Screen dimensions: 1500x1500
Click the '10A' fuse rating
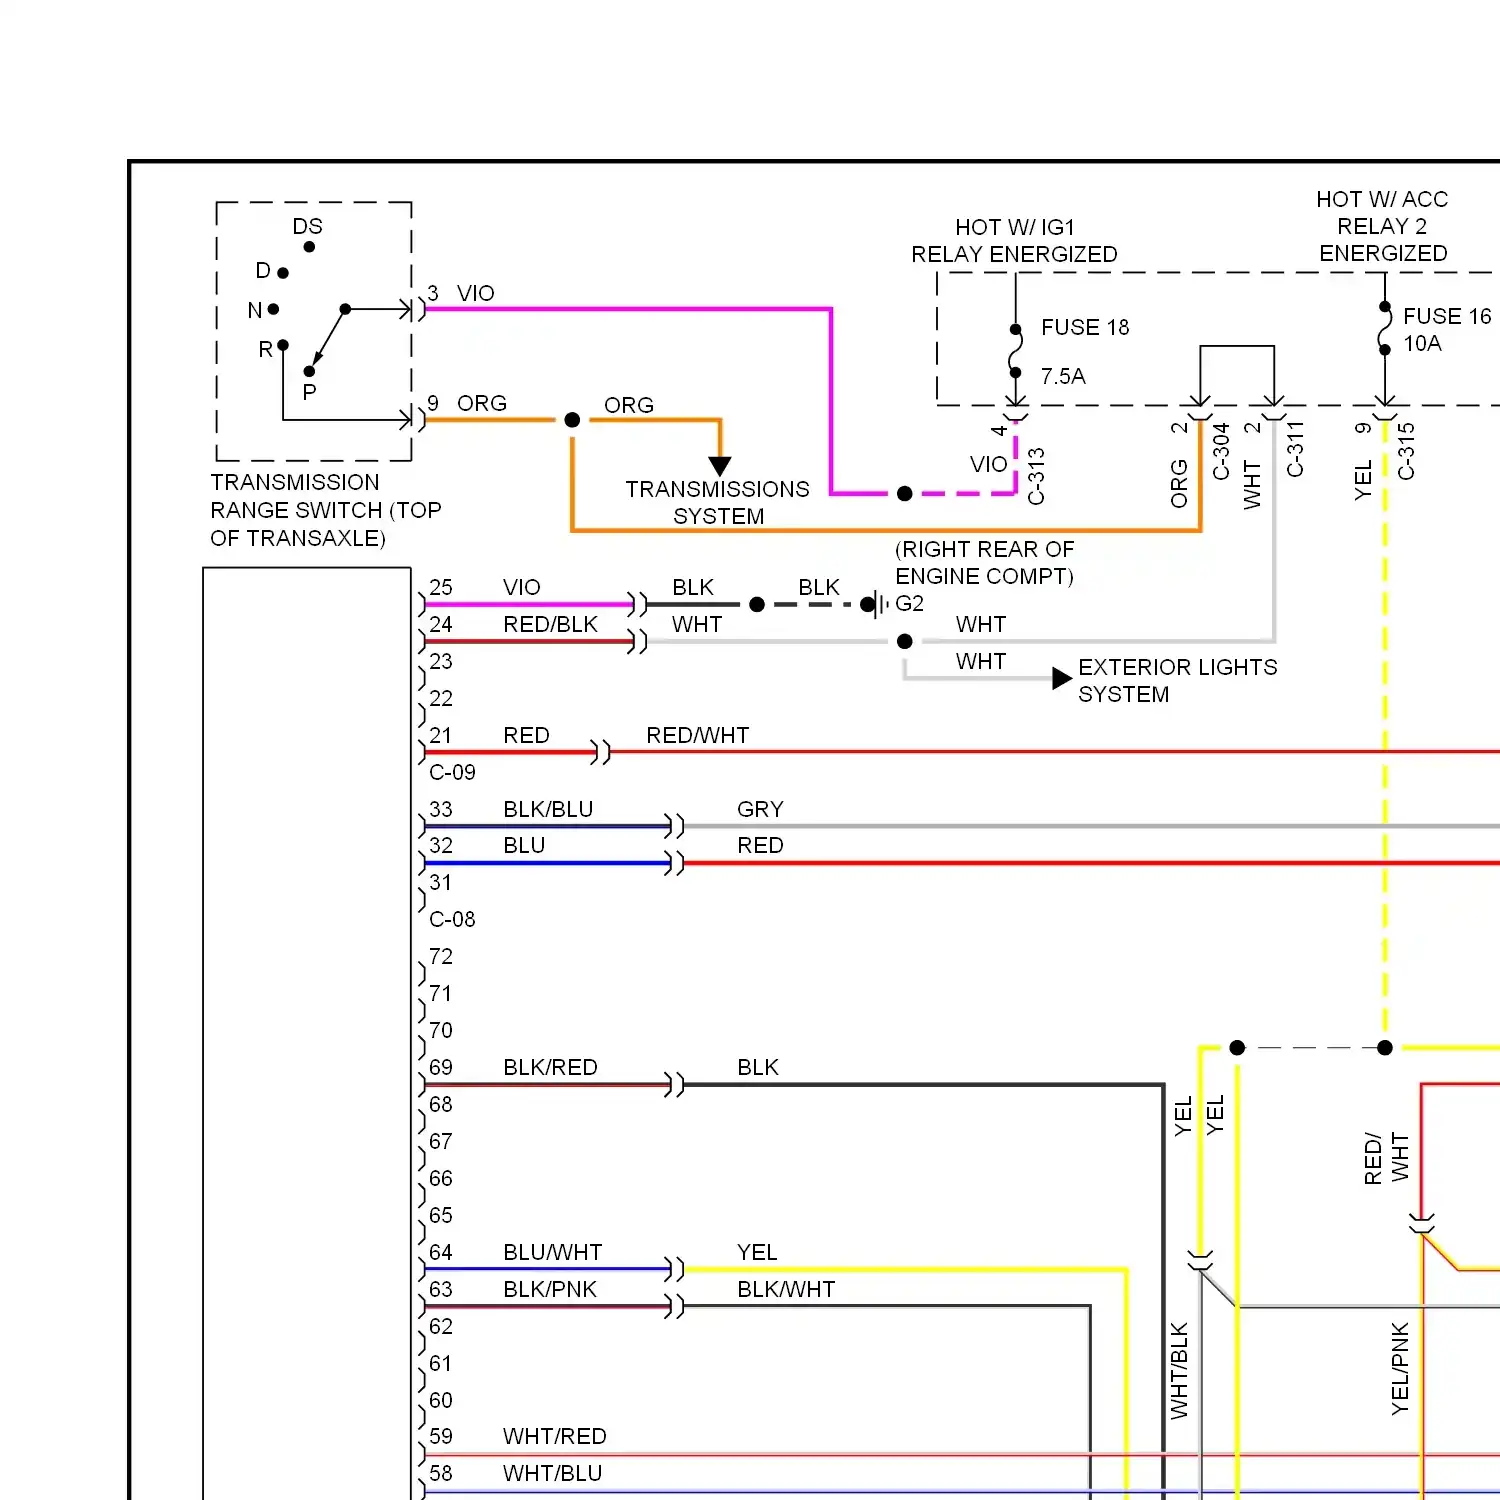tap(1422, 343)
